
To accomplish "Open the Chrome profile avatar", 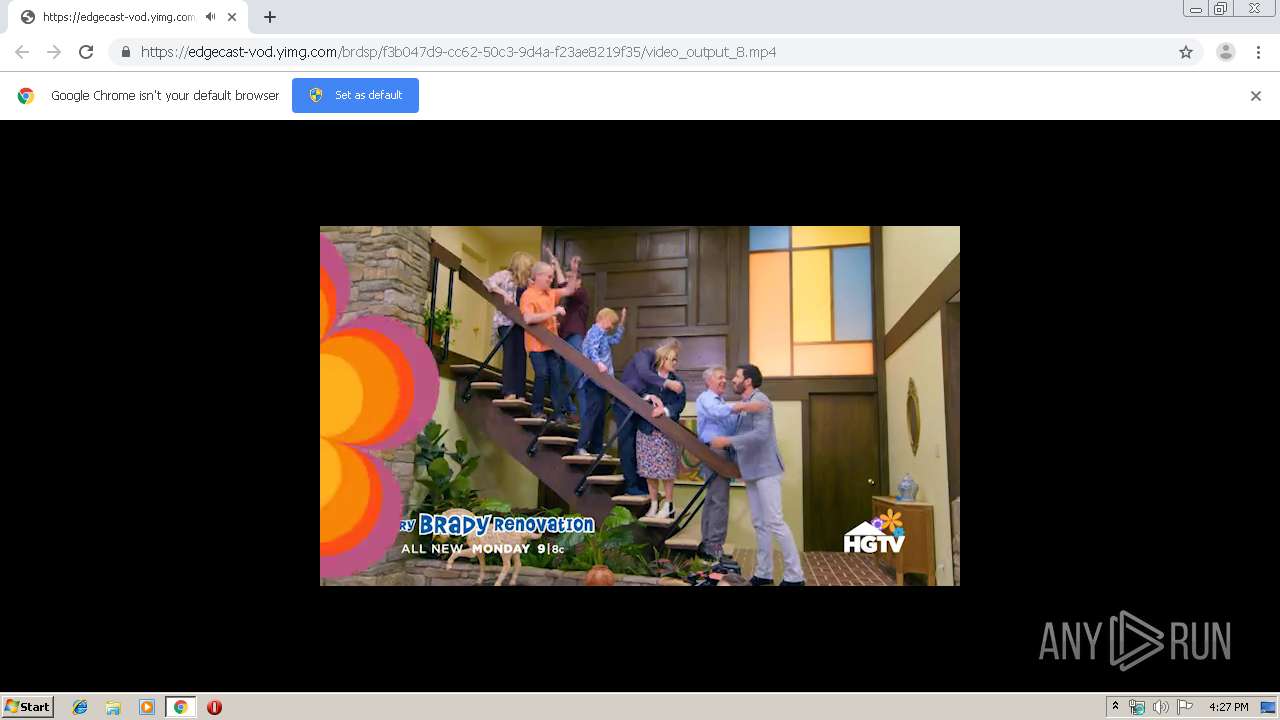I will tap(1226, 52).
